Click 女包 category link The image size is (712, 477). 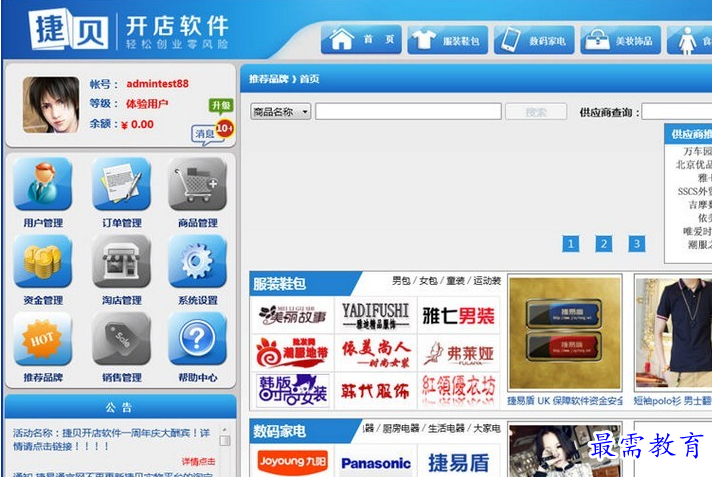[428, 281]
